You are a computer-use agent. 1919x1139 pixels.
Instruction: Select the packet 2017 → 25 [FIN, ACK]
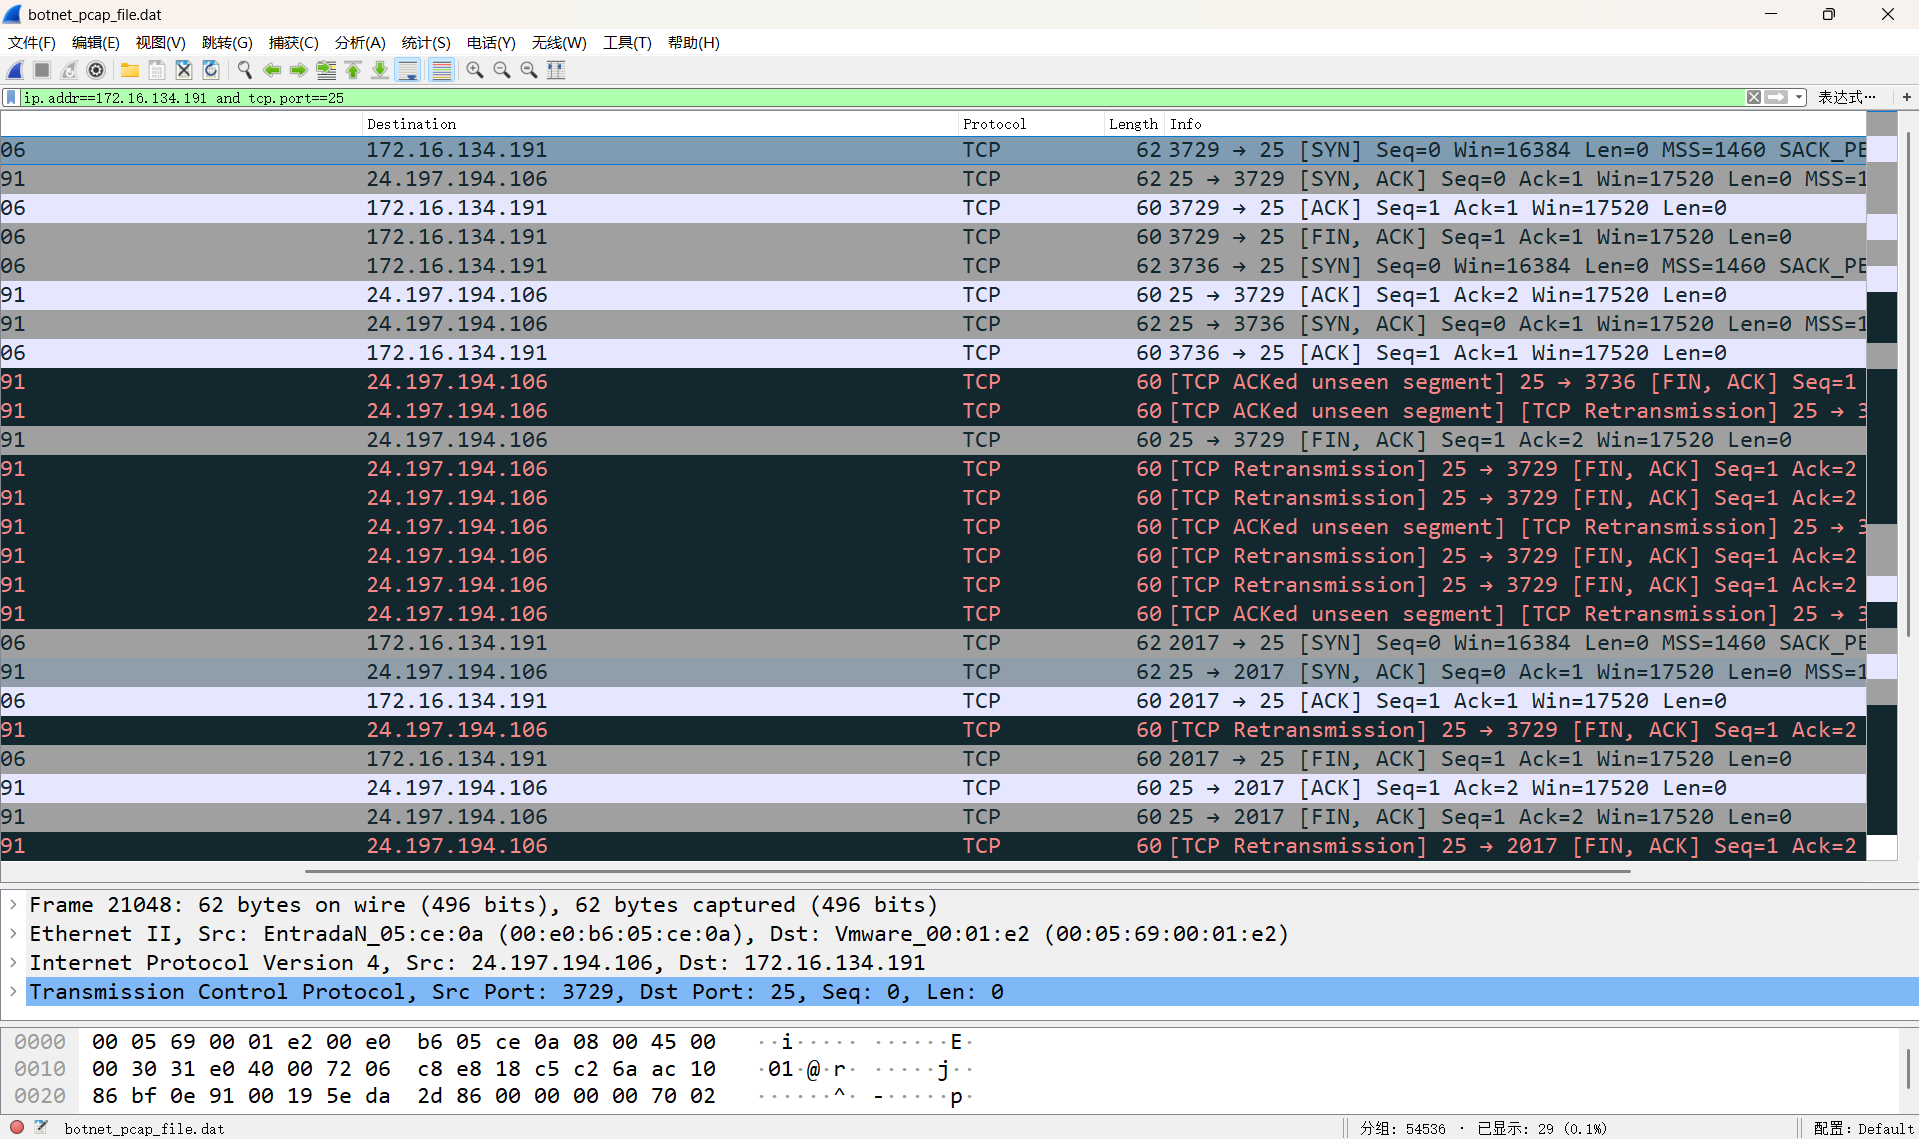933,759
